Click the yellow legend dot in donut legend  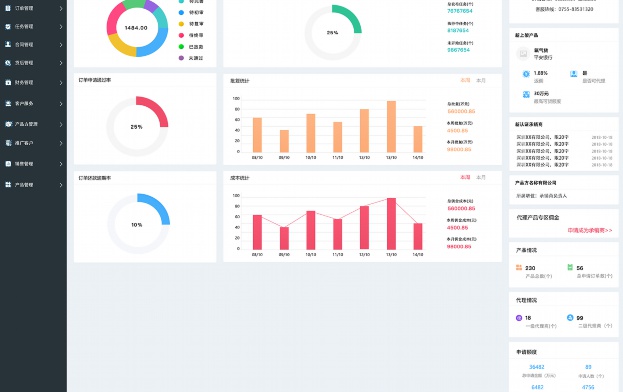[x=181, y=24]
